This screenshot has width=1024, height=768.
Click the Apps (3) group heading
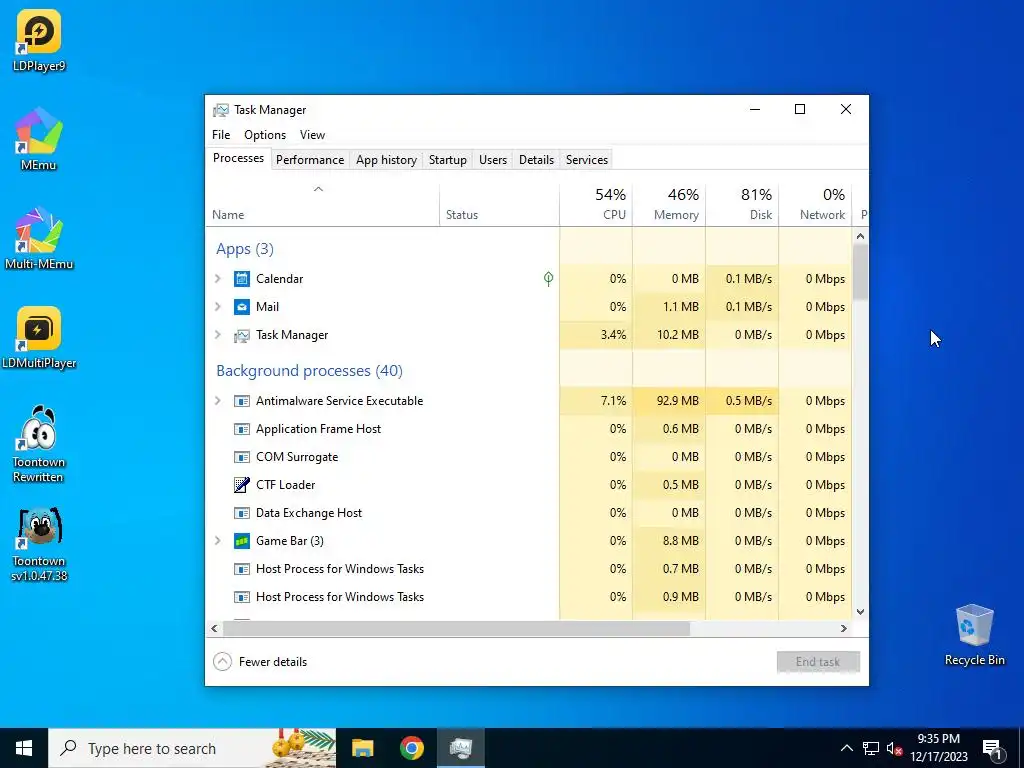tap(245, 249)
